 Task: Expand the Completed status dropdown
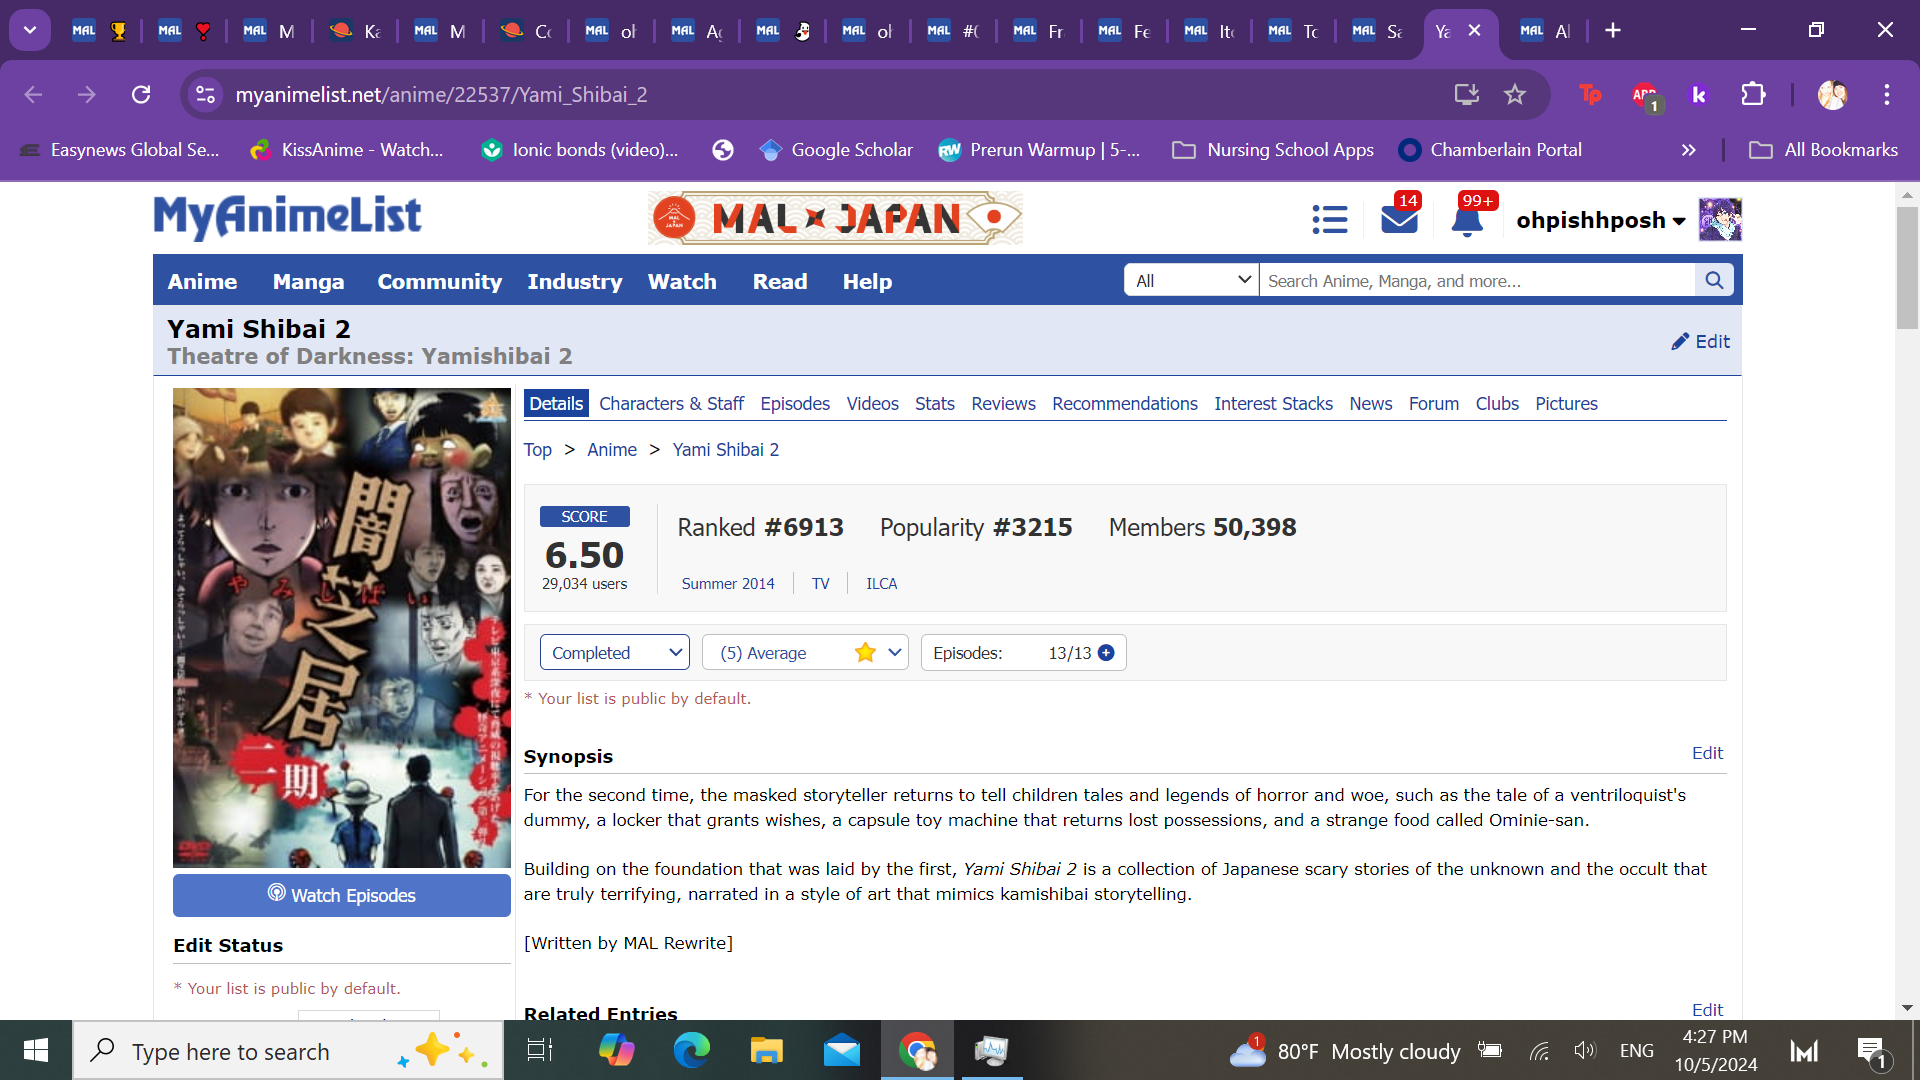pos(614,653)
